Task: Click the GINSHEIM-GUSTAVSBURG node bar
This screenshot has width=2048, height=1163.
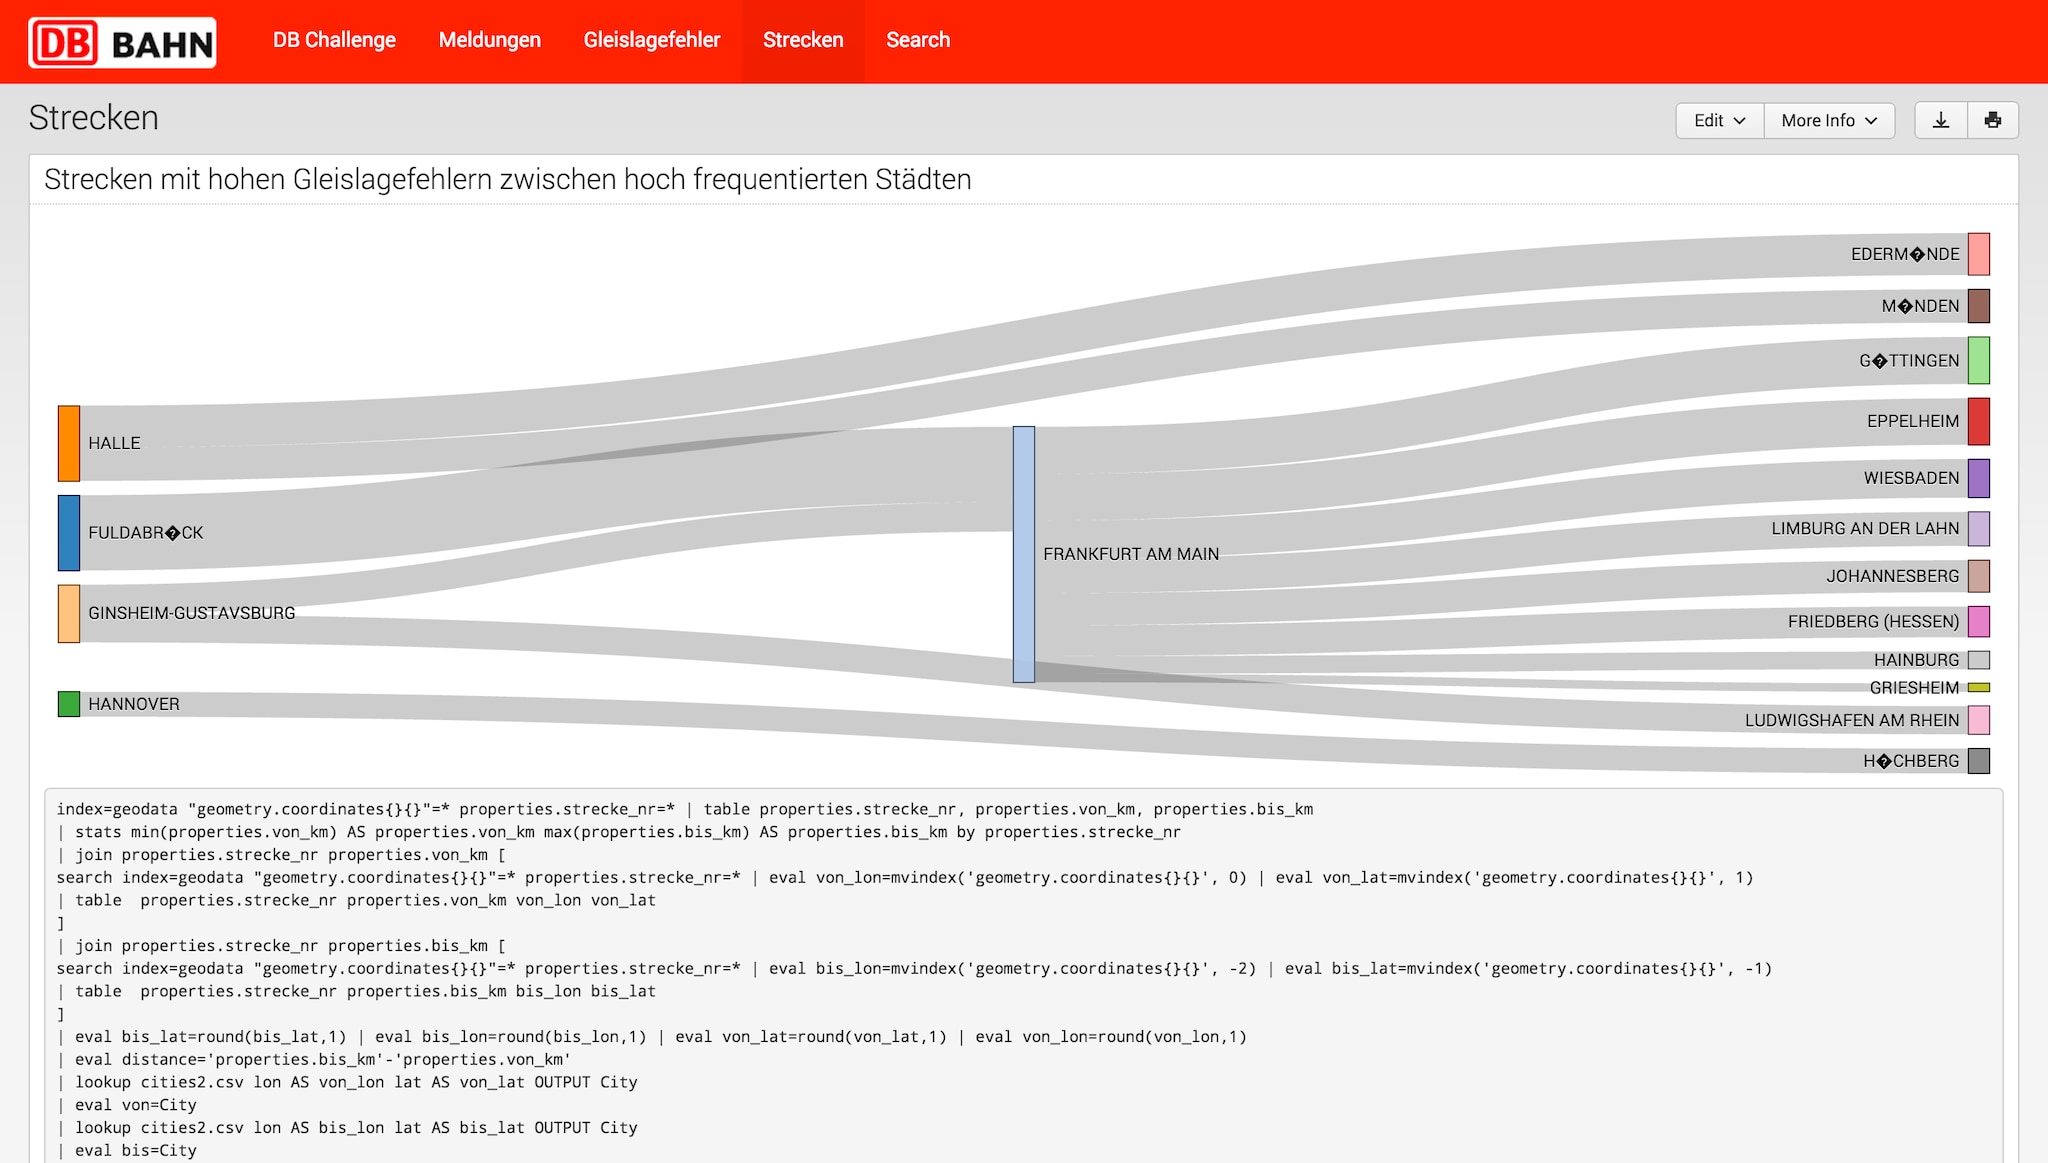Action: [69, 613]
